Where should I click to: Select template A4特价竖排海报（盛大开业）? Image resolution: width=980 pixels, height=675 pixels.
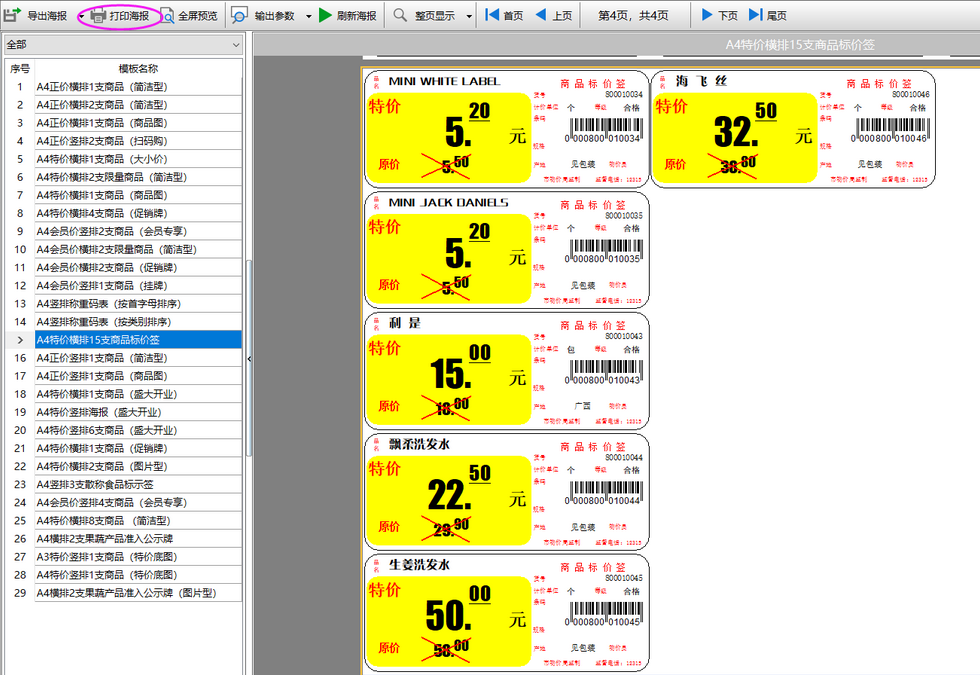pos(103,412)
